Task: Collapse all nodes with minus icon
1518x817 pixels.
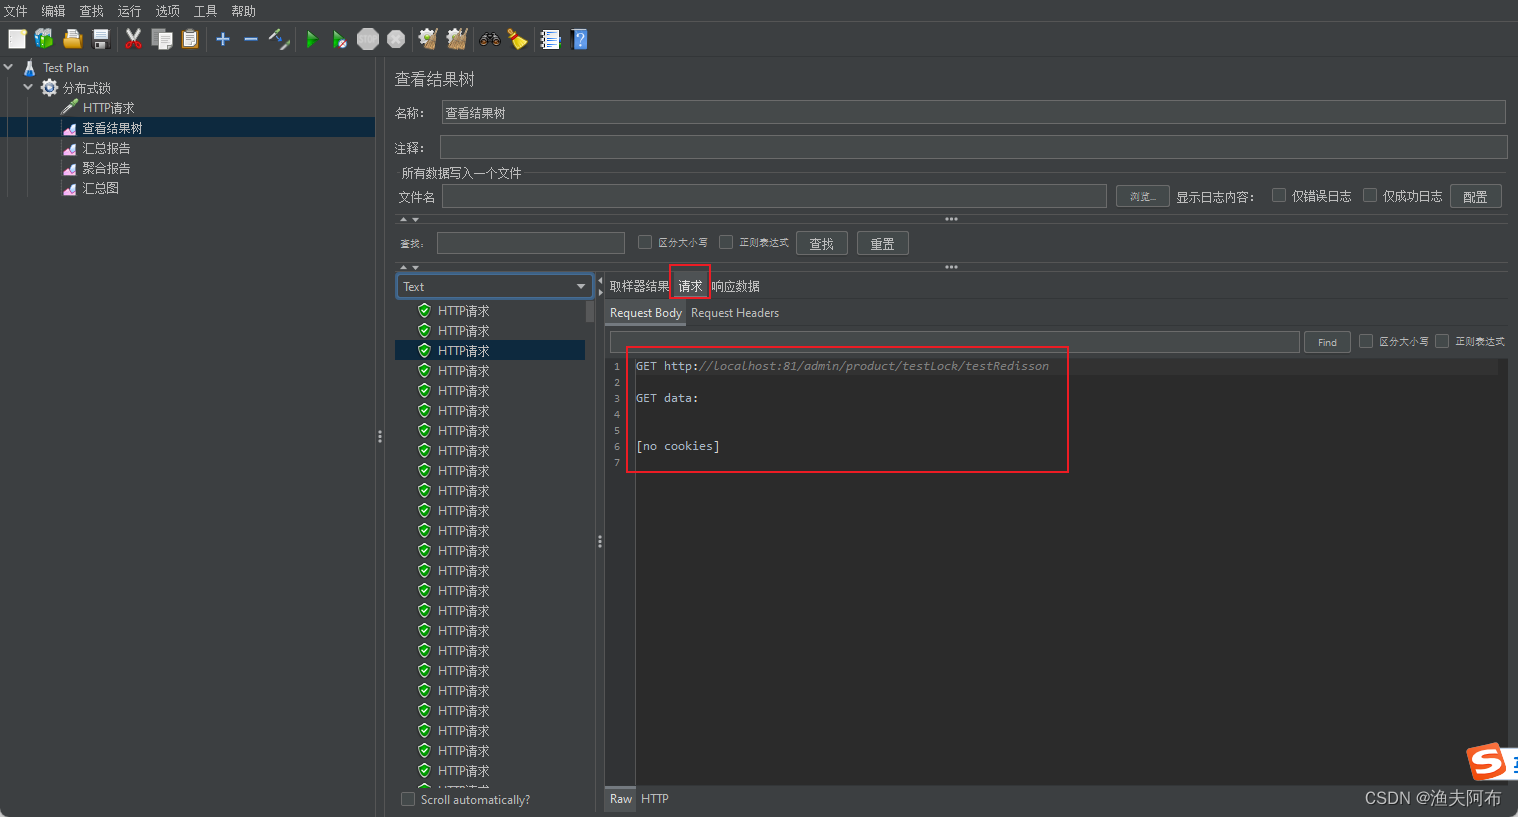Action: click(x=251, y=39)
